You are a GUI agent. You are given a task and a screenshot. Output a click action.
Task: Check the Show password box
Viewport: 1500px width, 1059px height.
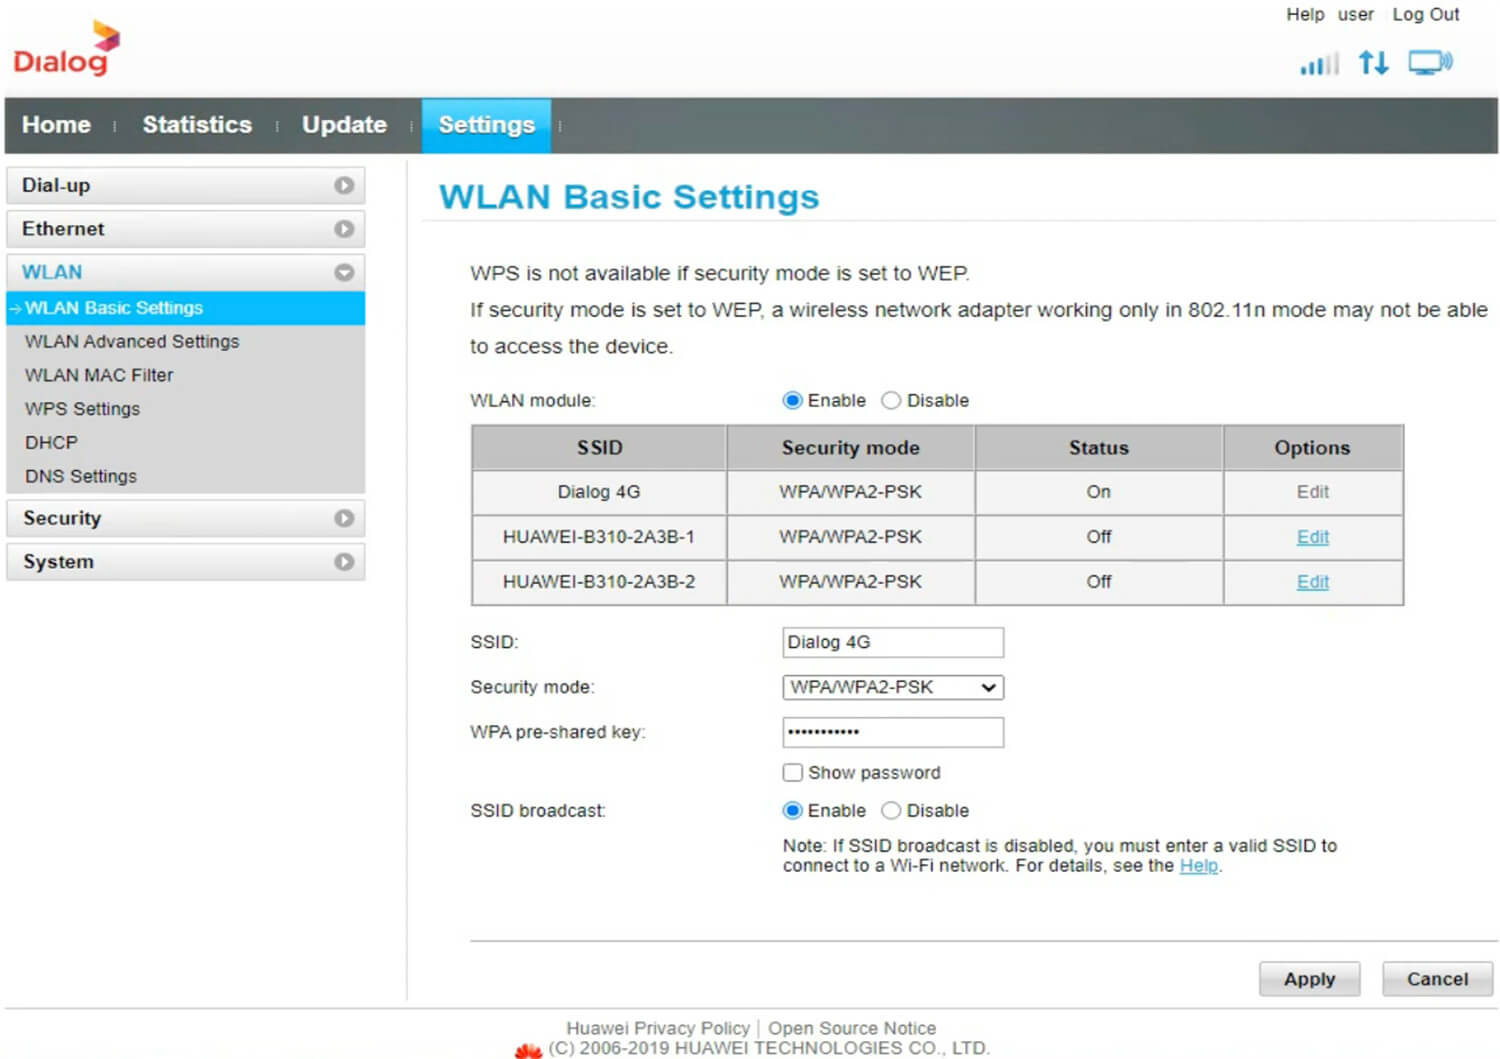coord(793,773)
